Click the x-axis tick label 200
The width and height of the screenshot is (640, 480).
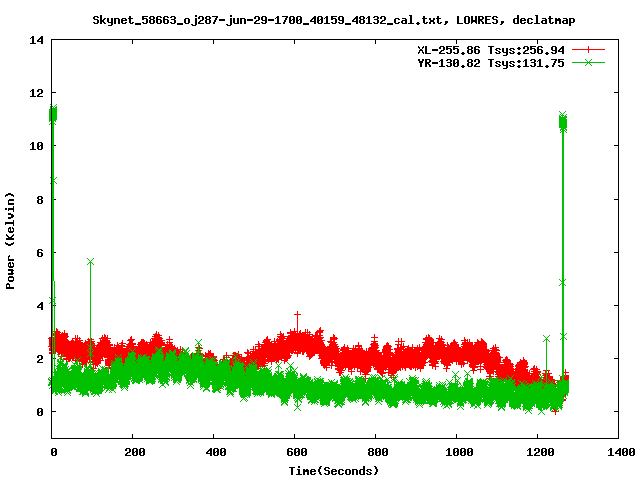click(134, 452)
